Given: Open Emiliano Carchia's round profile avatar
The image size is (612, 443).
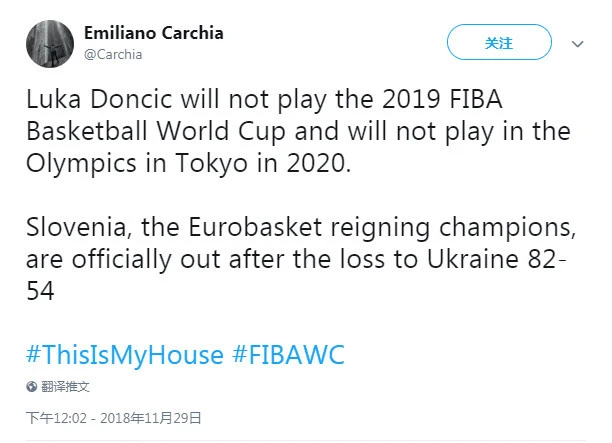Looking at the screenshot, I should click(x=50, y=43).
